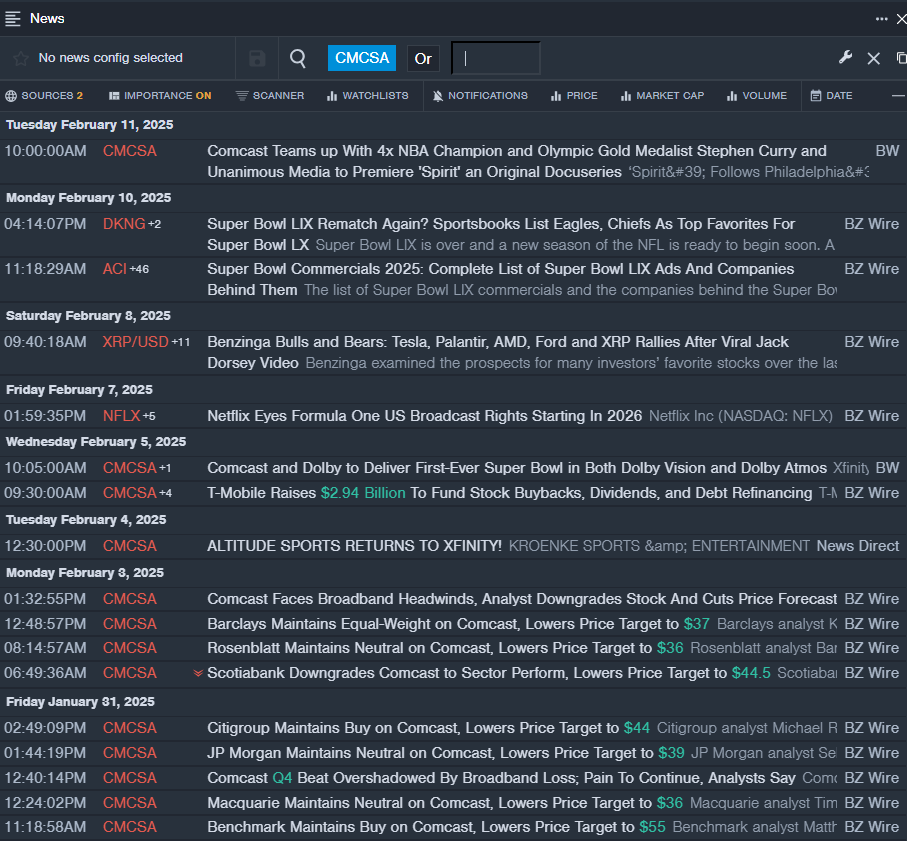Image resolution: width=907 pixels, height=841 pixels.
Task: Click the BW source on the 10:05:00AM row
Action: tap(887, 468)
